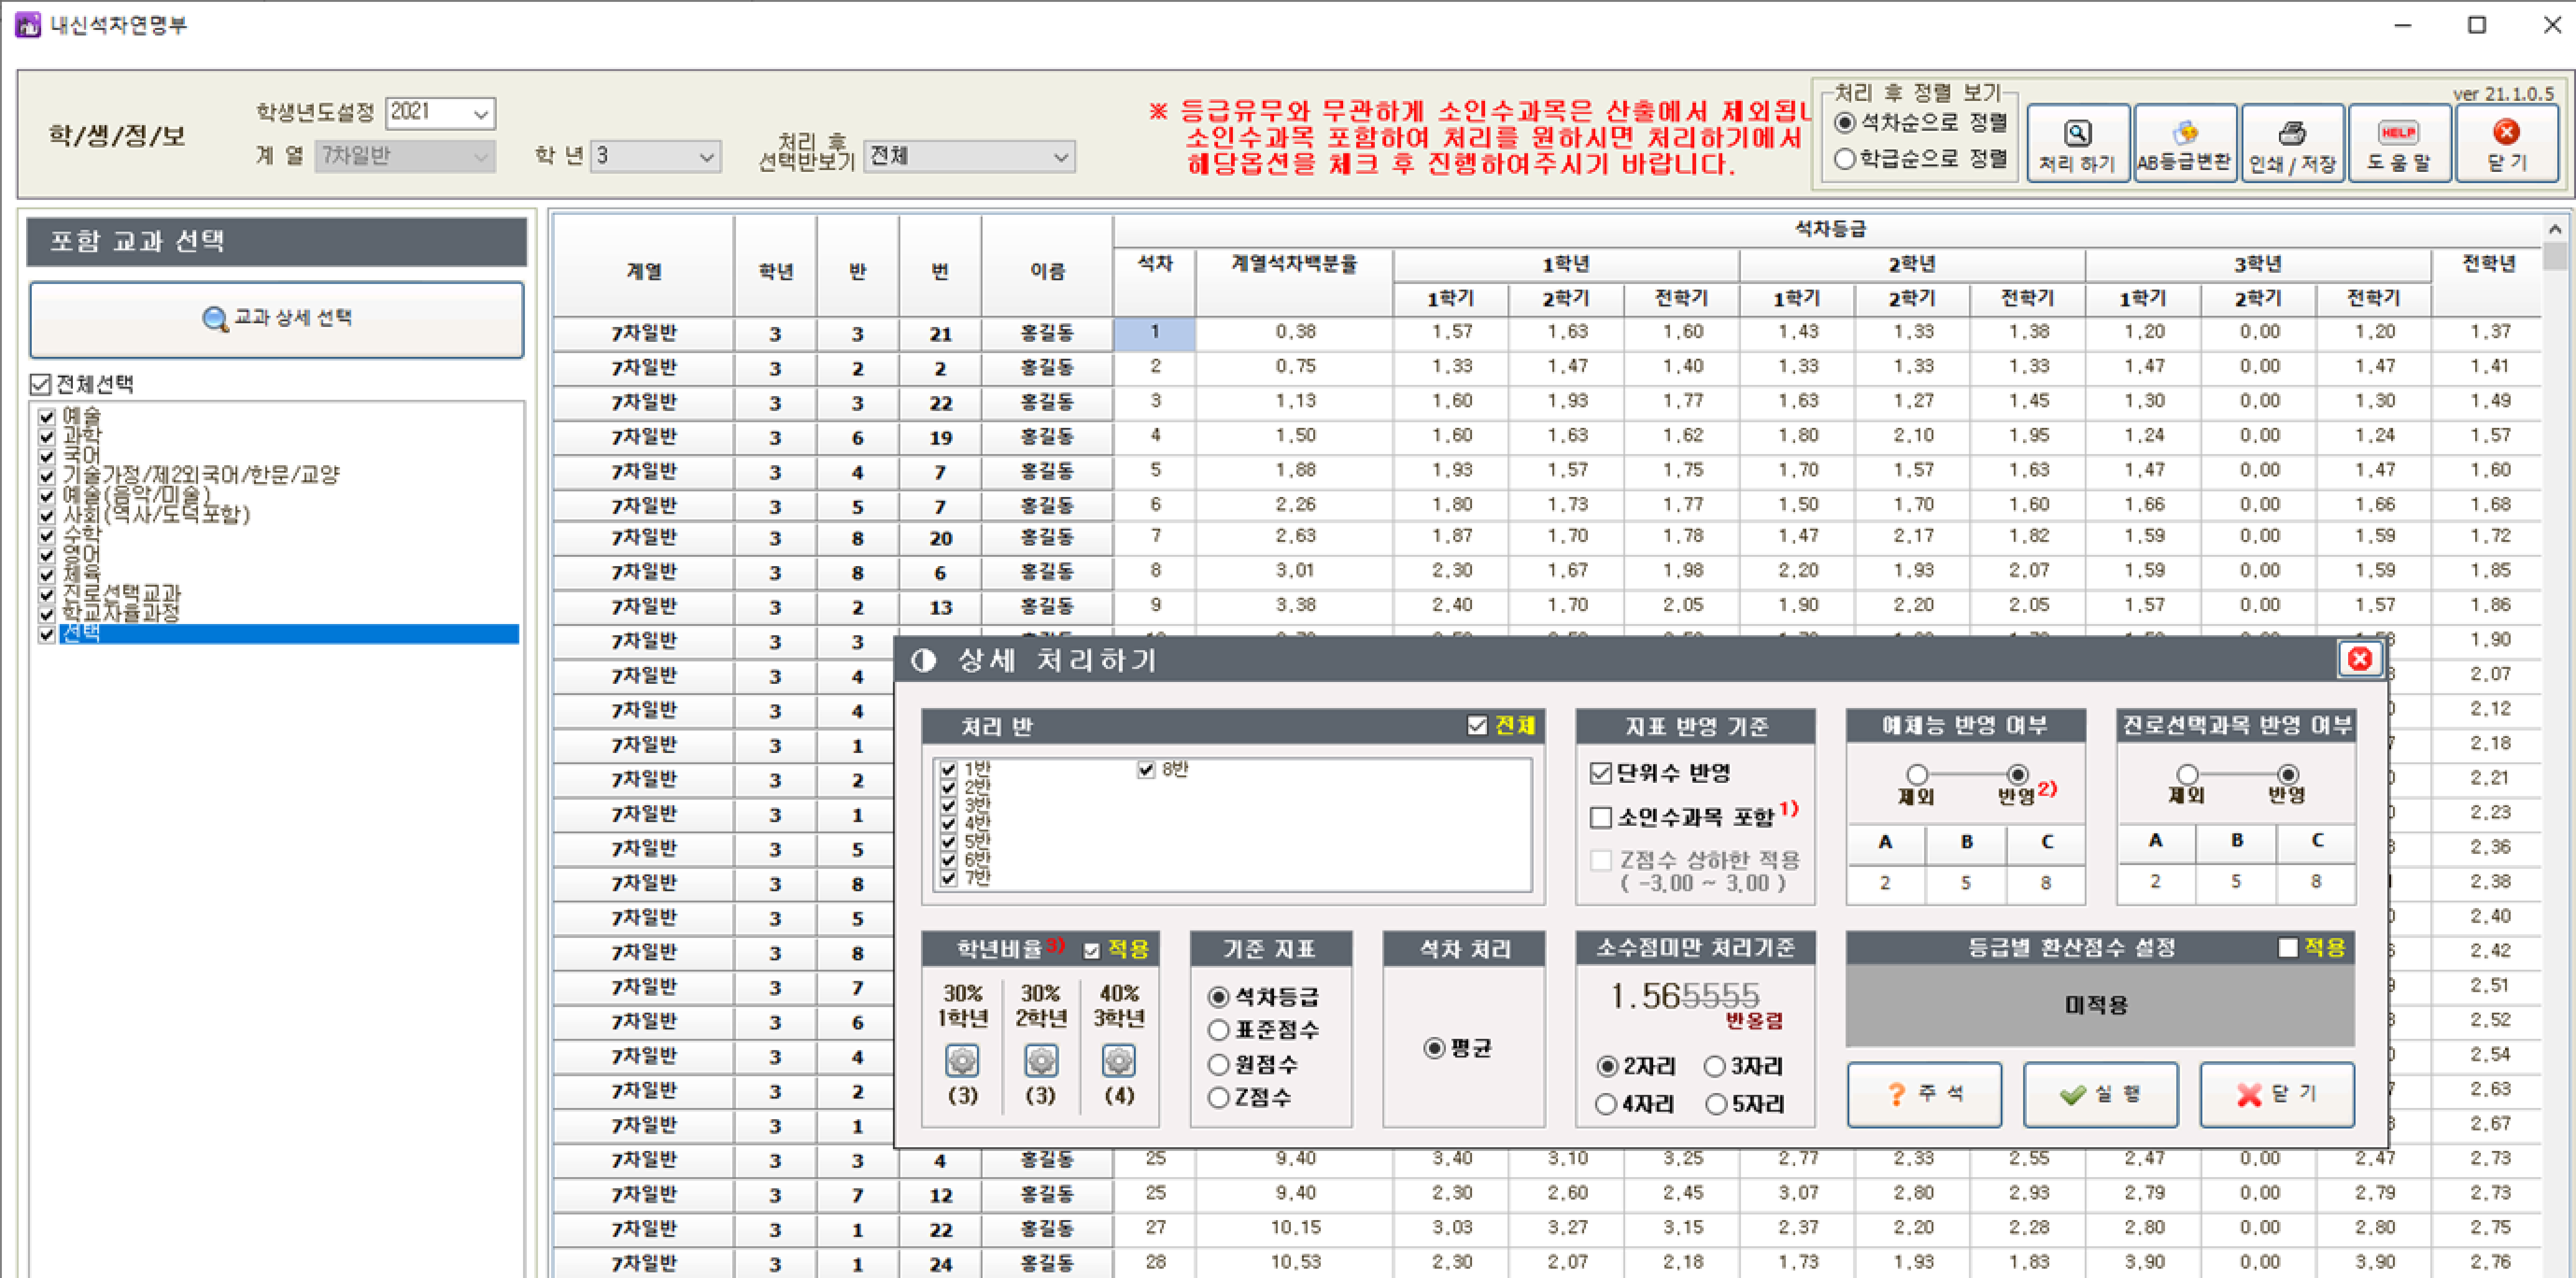Click the table vertical scrollbar up arrow

(2556, 228)
